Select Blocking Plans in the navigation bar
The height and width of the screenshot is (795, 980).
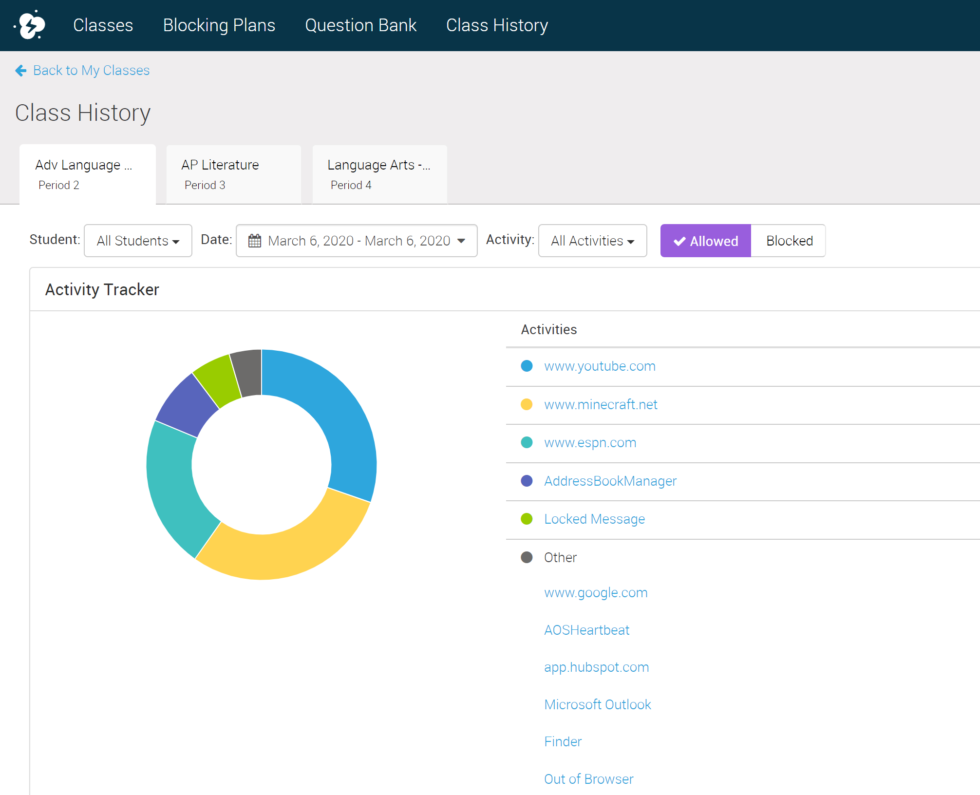pyautogui.click(x=219, y=25)
